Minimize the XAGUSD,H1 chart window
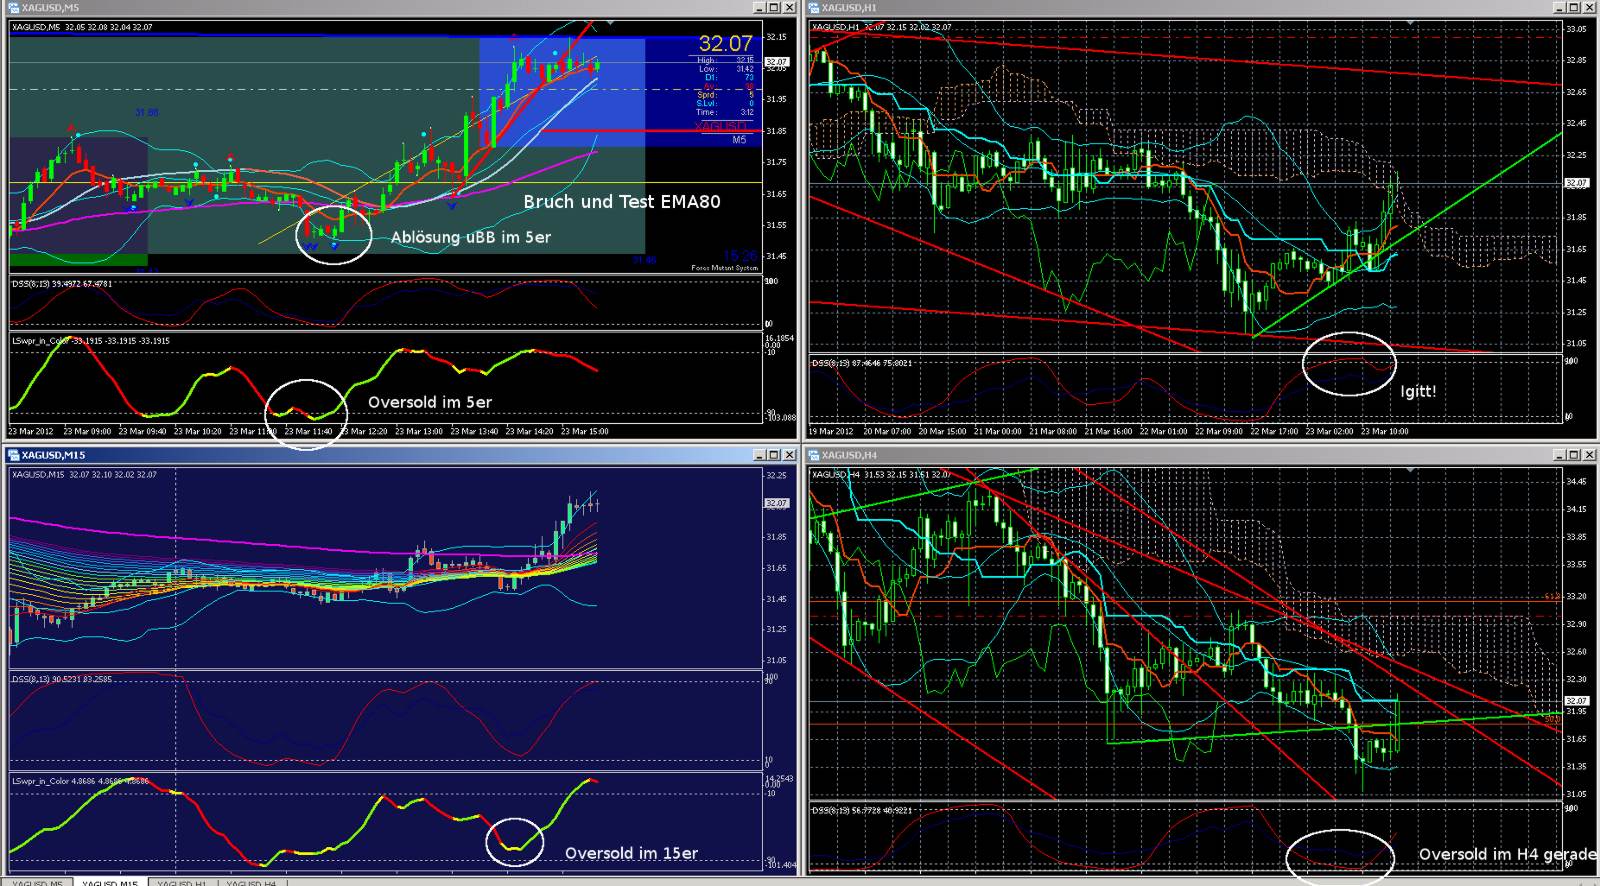Screen dimensions: 1600x886 pos(1559,7)
